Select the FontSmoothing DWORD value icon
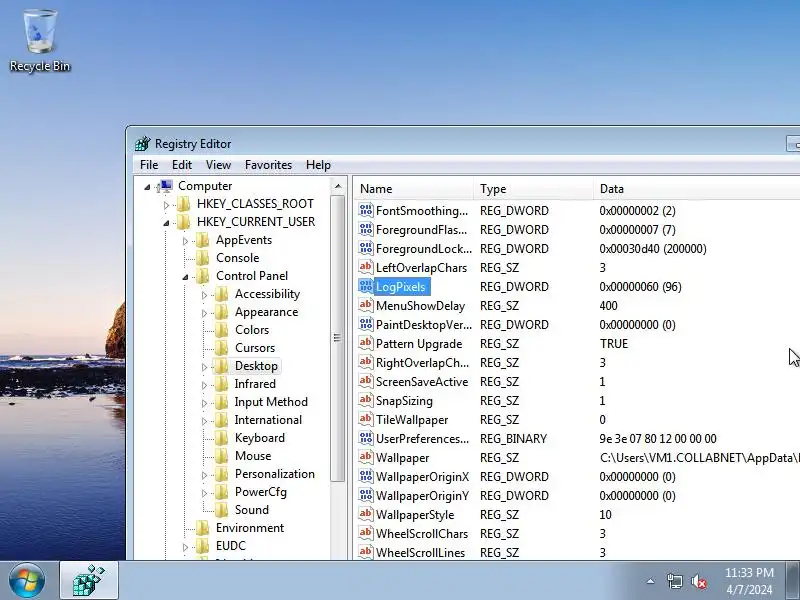Image resolution: width=800 pixels, height=600 pixels. coord(366,211)
